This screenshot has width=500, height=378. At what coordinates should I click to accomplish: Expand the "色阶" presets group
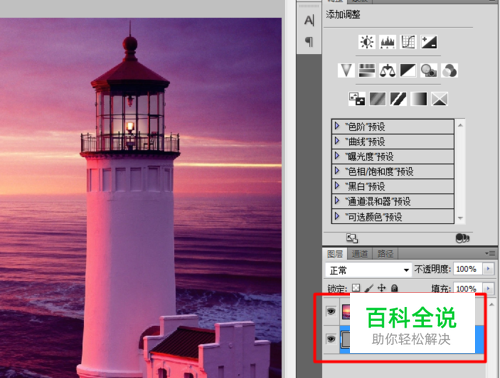pos(337,126)
